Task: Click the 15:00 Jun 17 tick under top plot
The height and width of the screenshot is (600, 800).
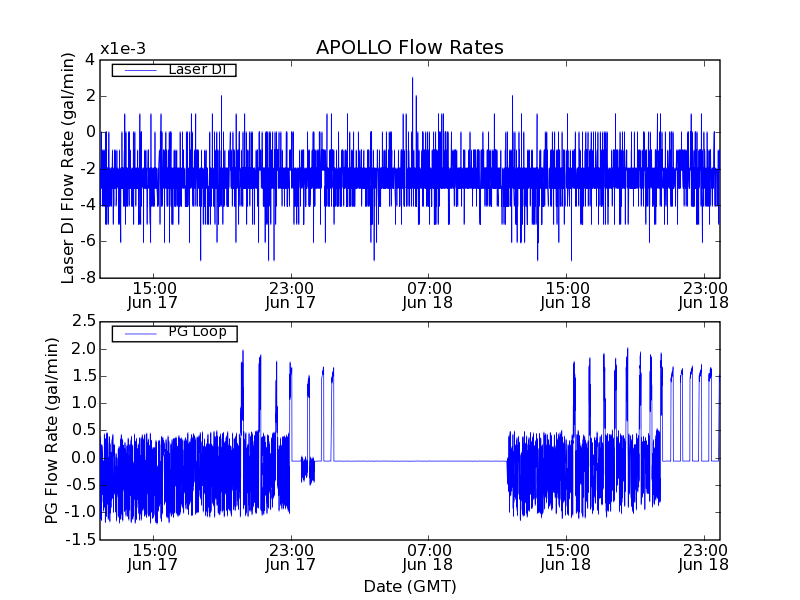Action: click(152, 295)
